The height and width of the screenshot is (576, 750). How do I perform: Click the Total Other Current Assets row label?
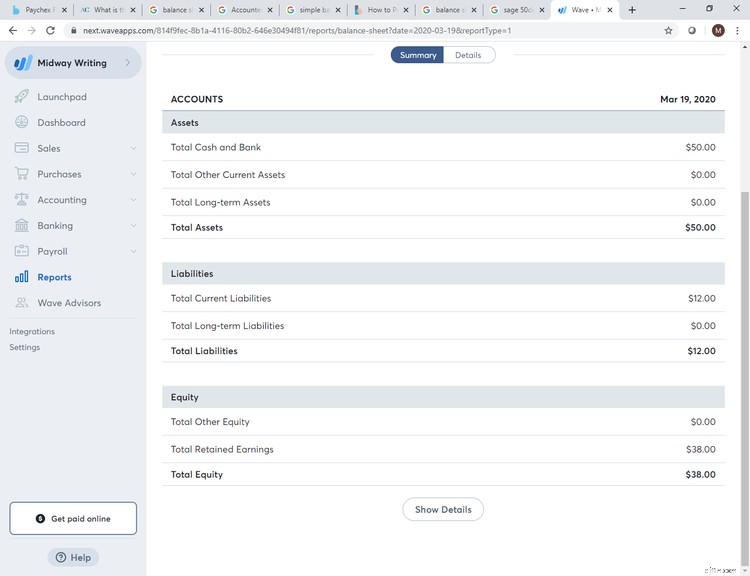coord(228,175)
